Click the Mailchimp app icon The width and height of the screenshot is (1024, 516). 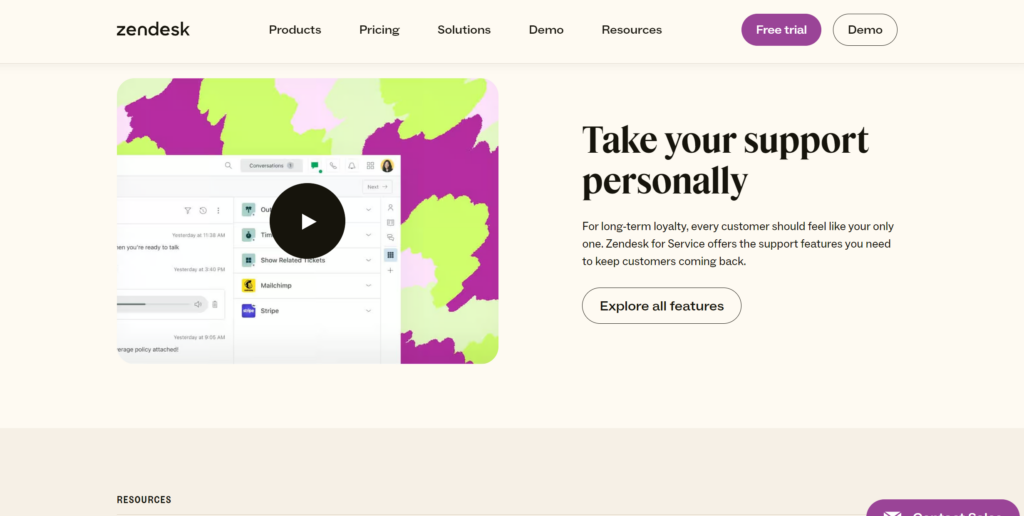248,285
